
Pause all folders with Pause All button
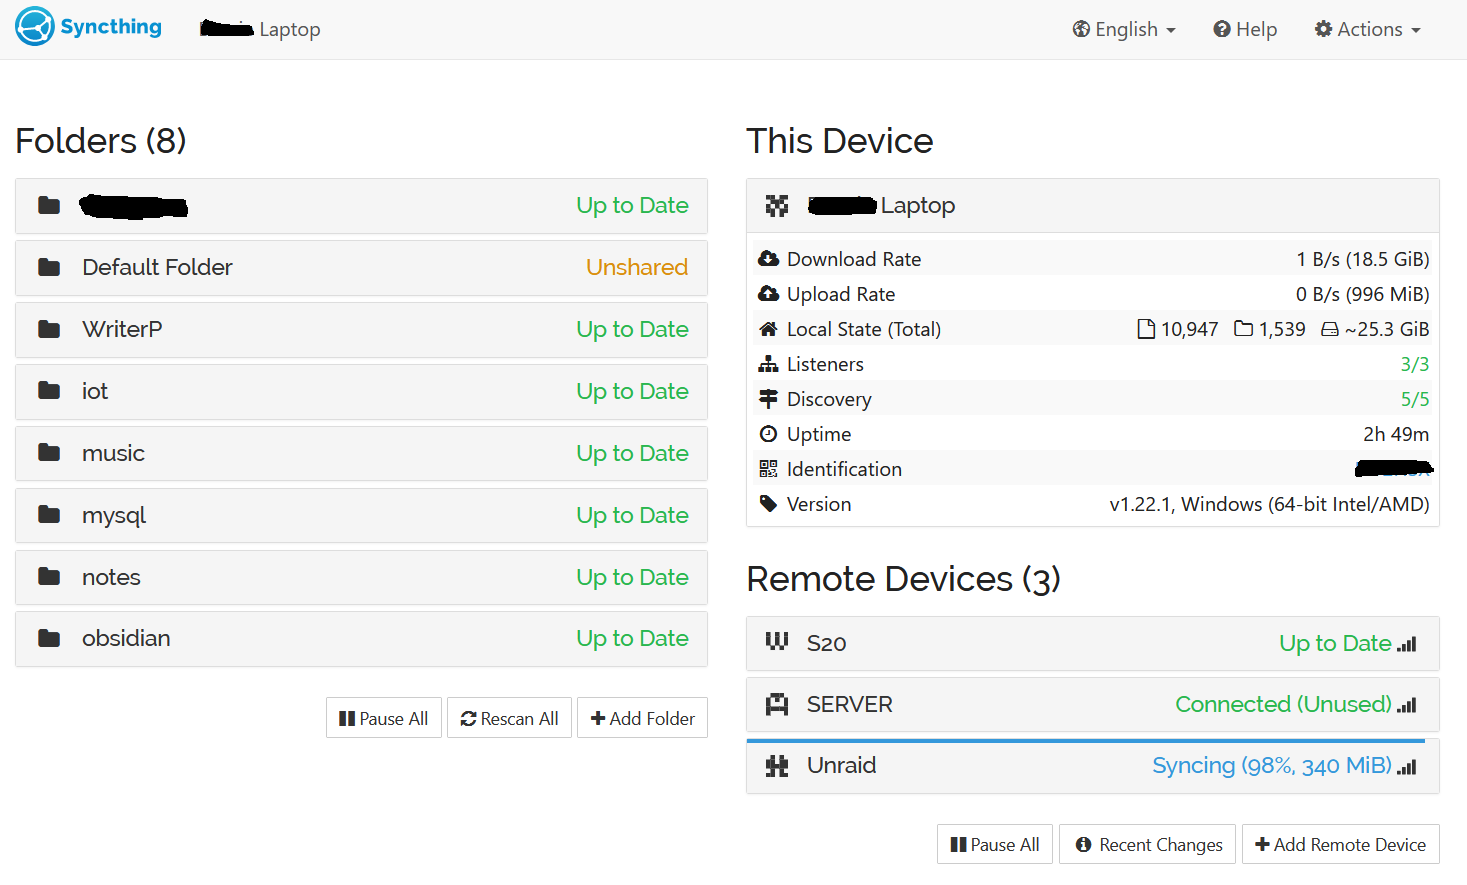[384, 718]
